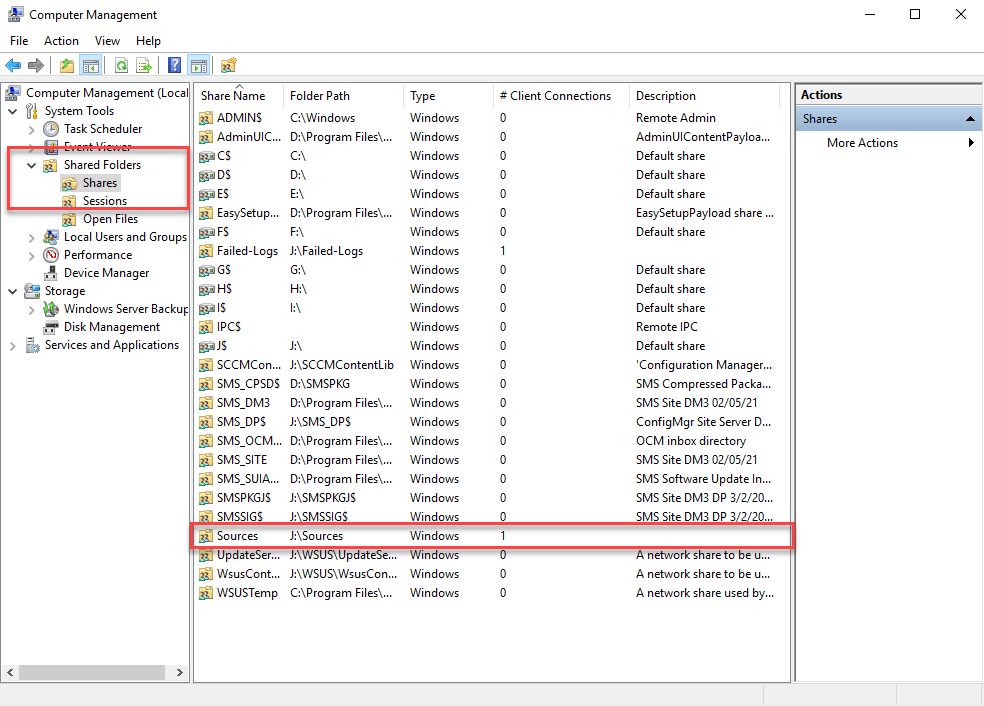The height and width of the screenshot is (706, 984).
Task: Collapse the Storage tree node
Action: click(13, 291)
